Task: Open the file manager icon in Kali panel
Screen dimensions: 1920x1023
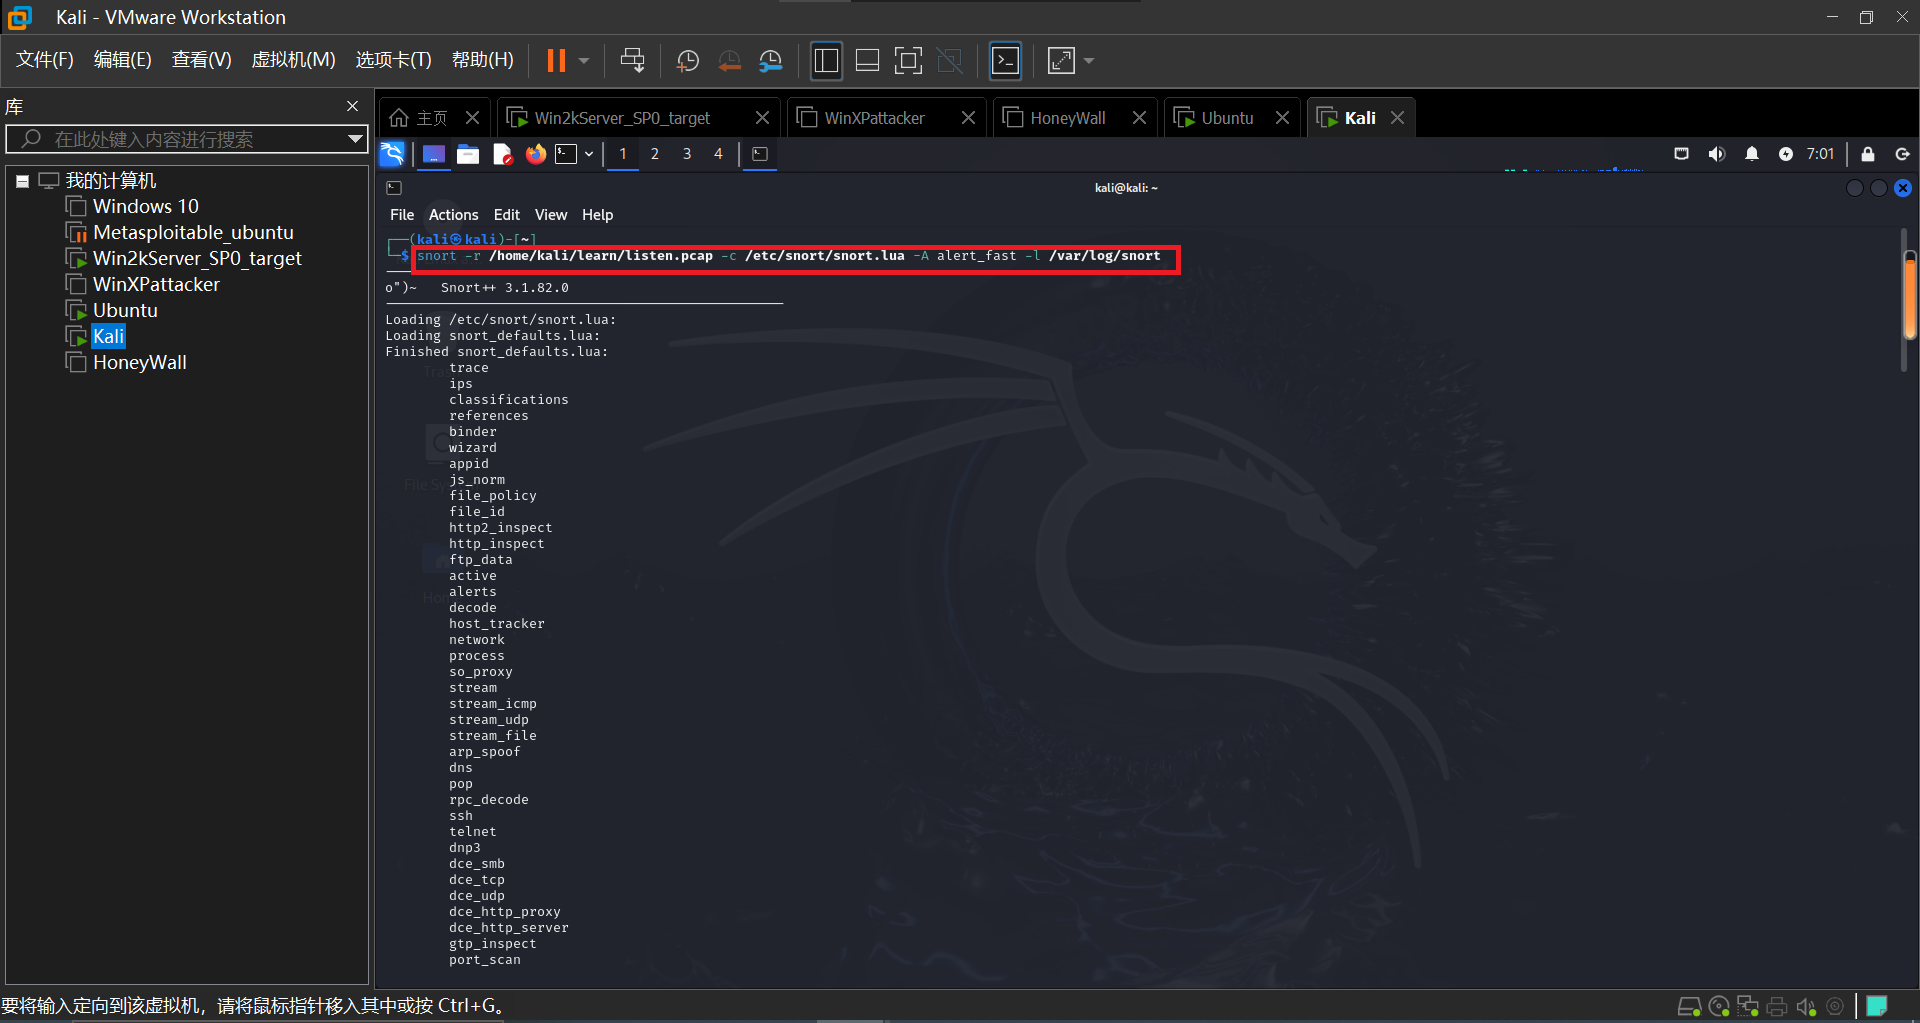Action: pyautogui.click(x=468, y=154)
